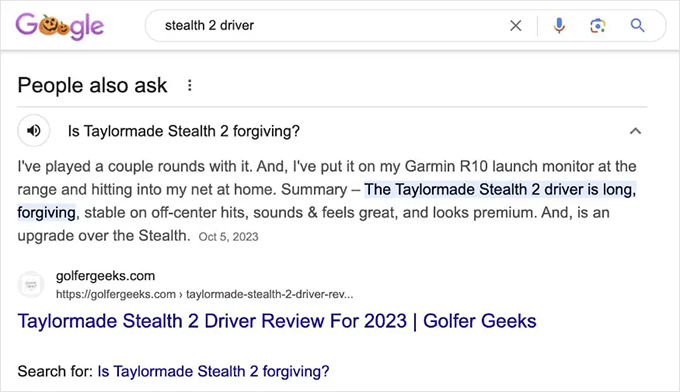Click the golfergeeks.com site favicon
Screen dimensions: 680x392
click(31, 285)
